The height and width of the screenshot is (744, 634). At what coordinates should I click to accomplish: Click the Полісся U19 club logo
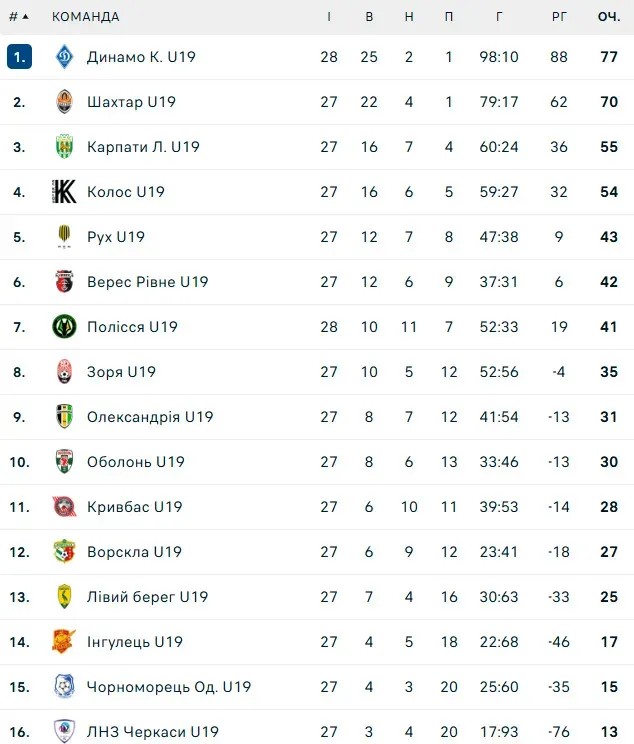point(65,327)
